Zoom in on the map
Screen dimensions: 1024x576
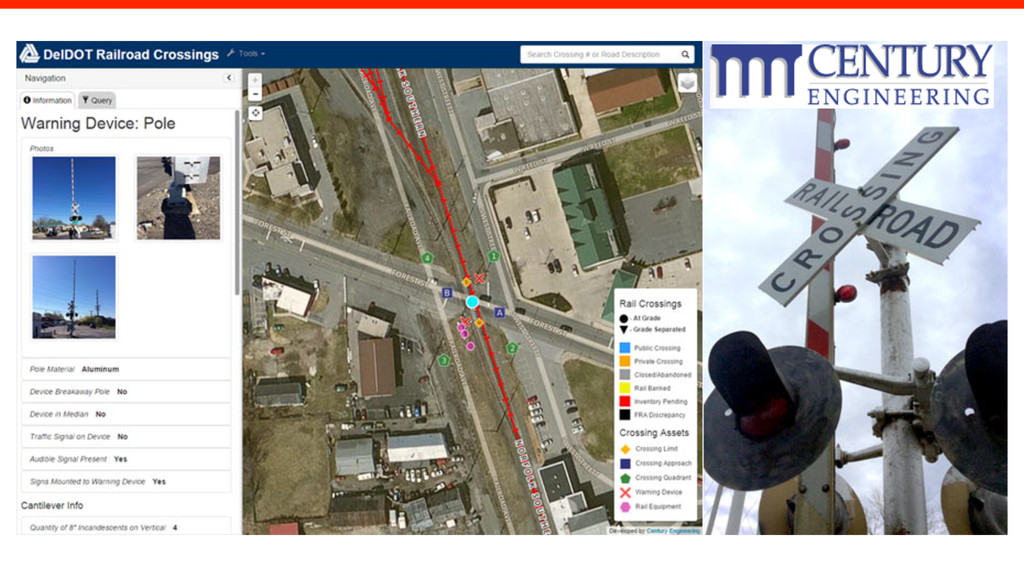255,80
